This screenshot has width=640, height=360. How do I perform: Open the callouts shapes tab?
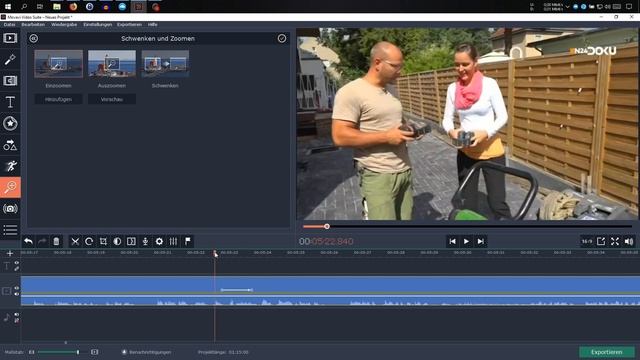[x=10, y=145]
